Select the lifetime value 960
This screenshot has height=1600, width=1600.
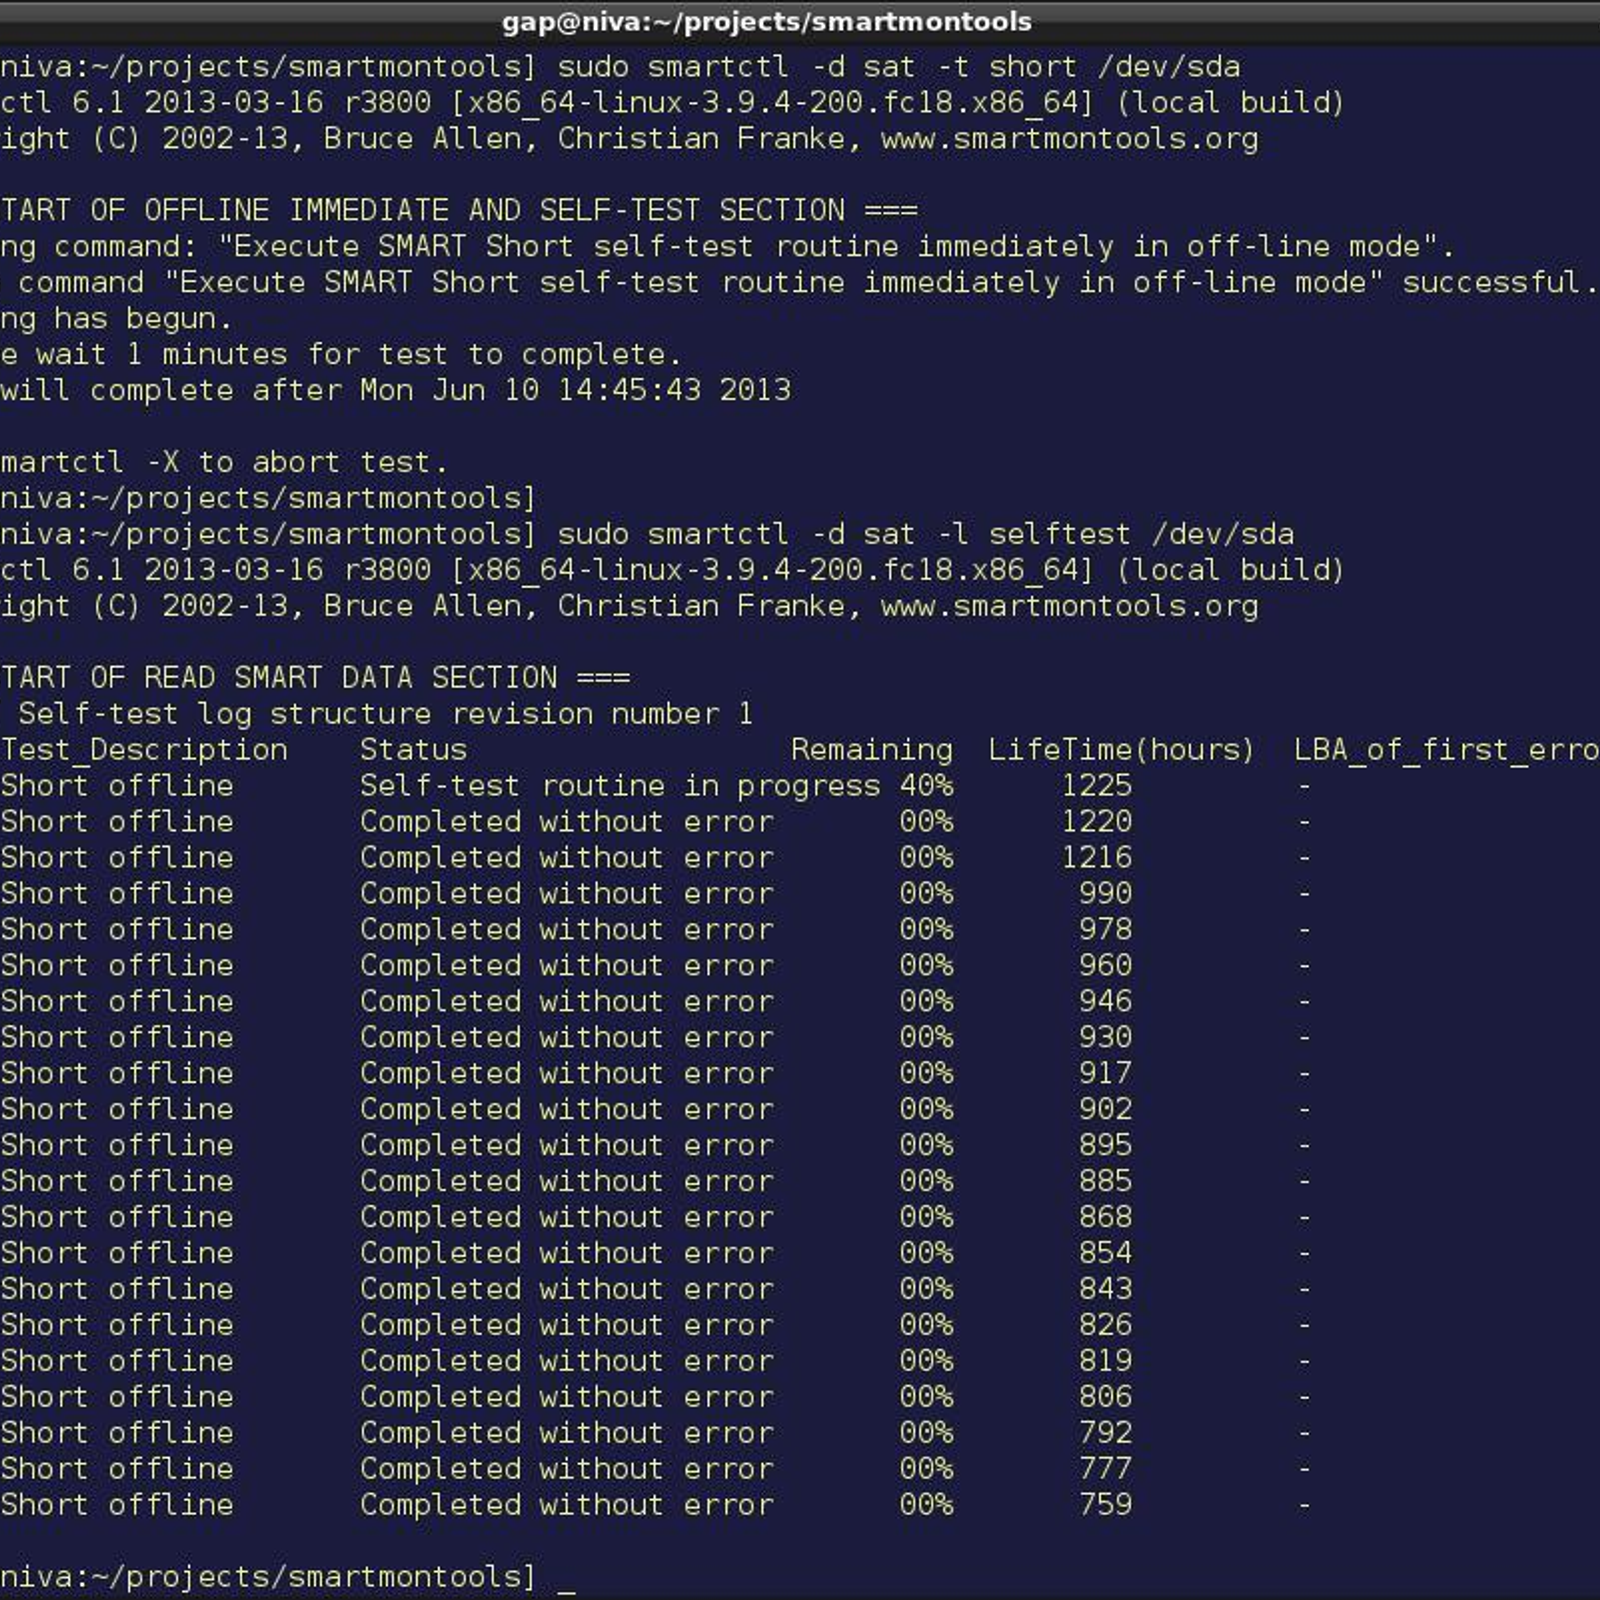pyautogui.click(x=1105, y=966)
